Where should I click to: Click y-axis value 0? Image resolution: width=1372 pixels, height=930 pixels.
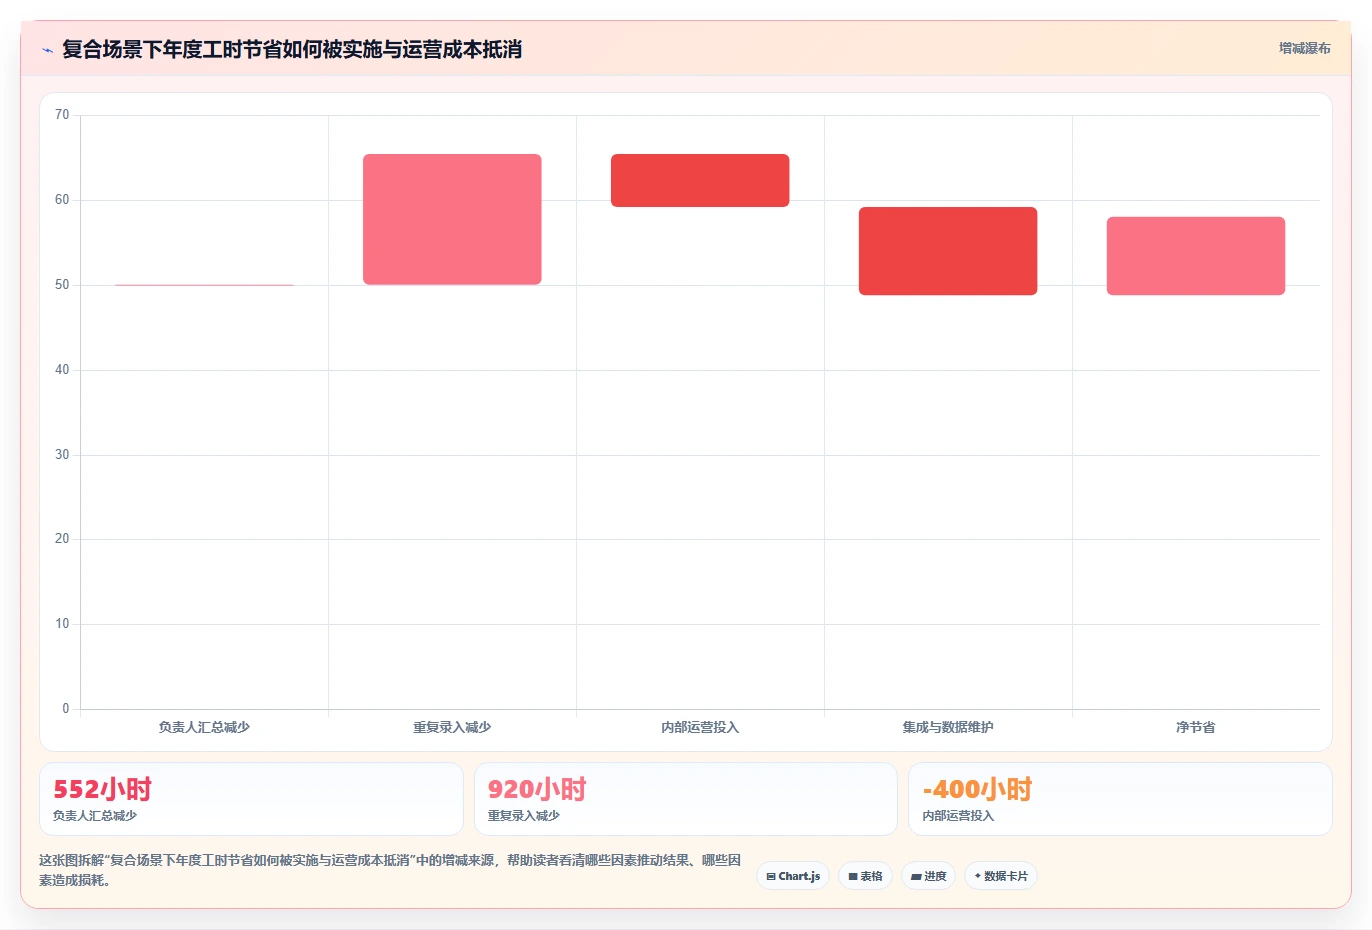click(66, 709)
